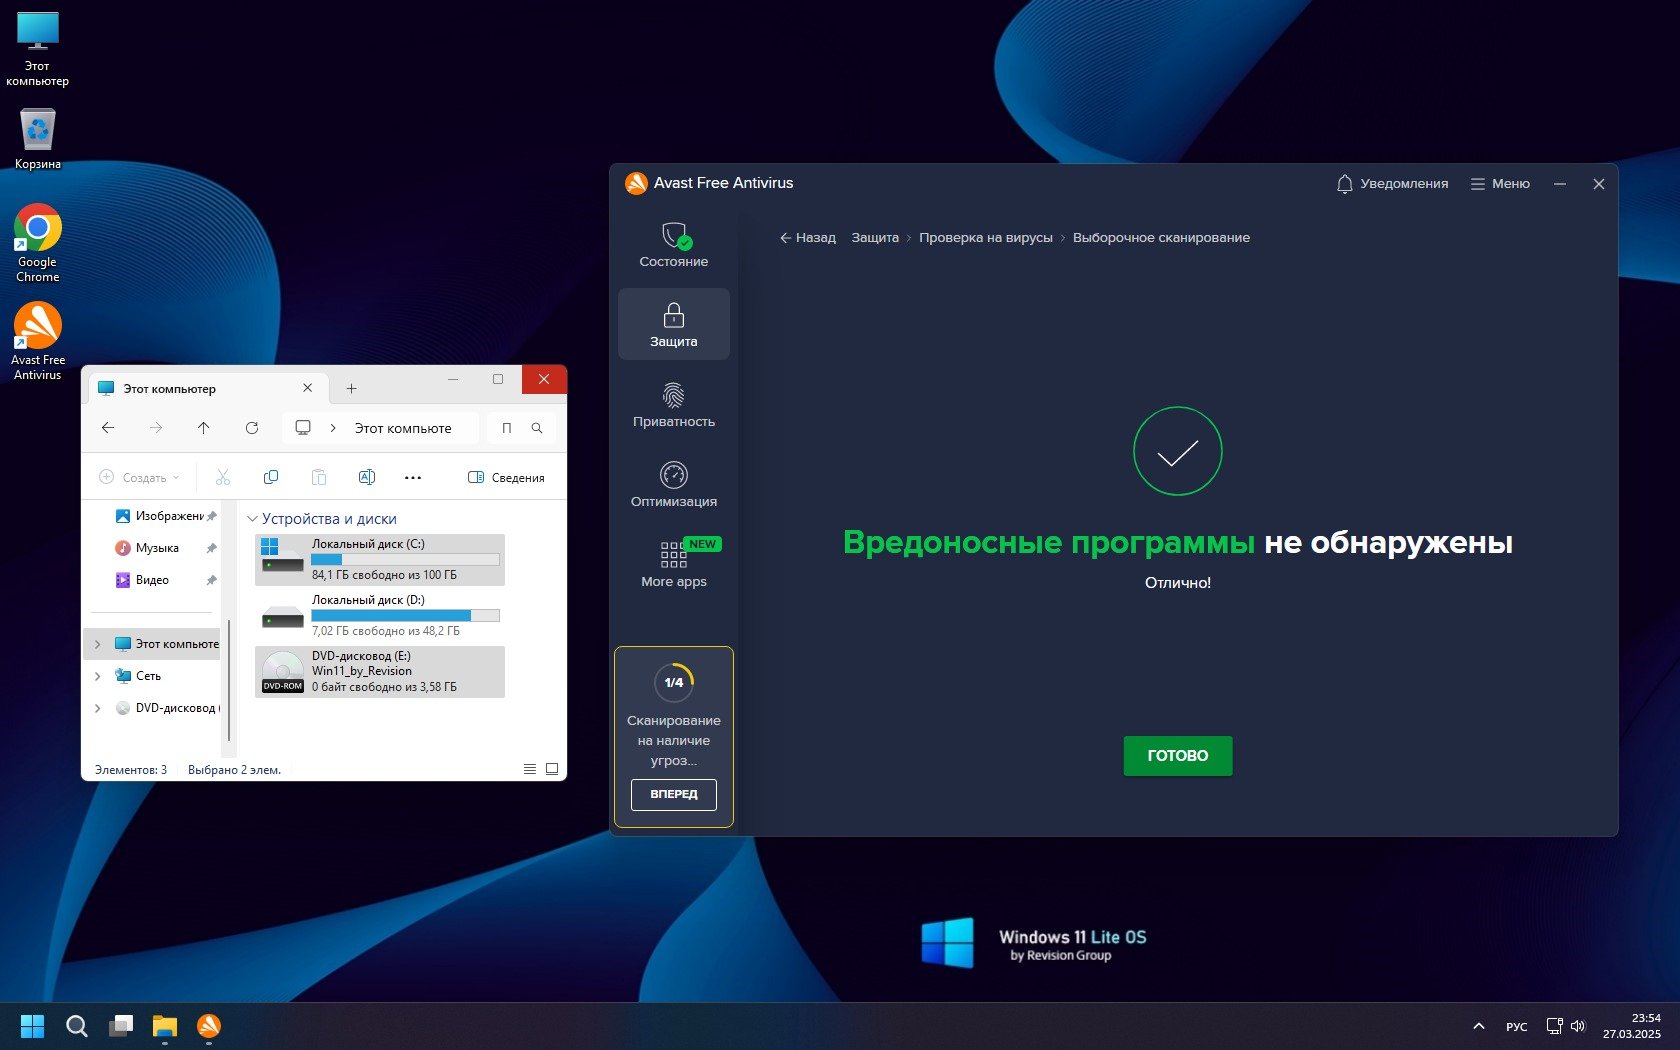This screenshot has width=1680, height=1050.
Task: Open the Этот компьютер desktop shortcut
Action: coord(38,49)
